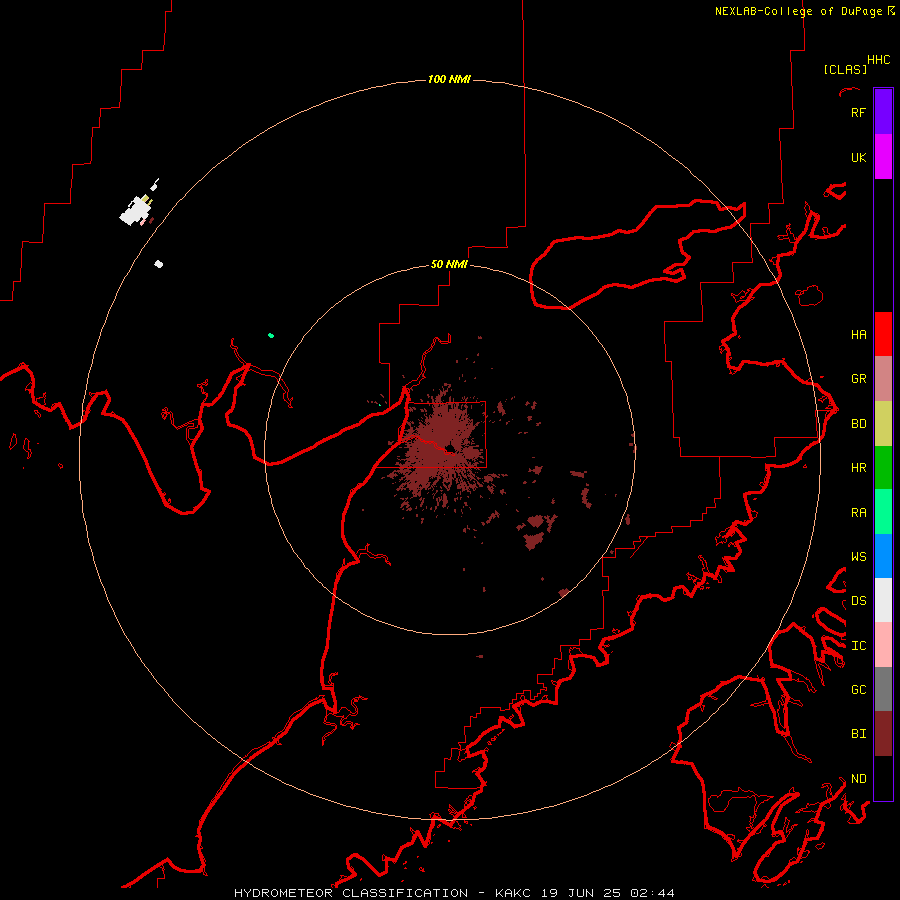The image size is (900, 900).
Task: Select the BD yellow legend swatch
Action: 883,423
